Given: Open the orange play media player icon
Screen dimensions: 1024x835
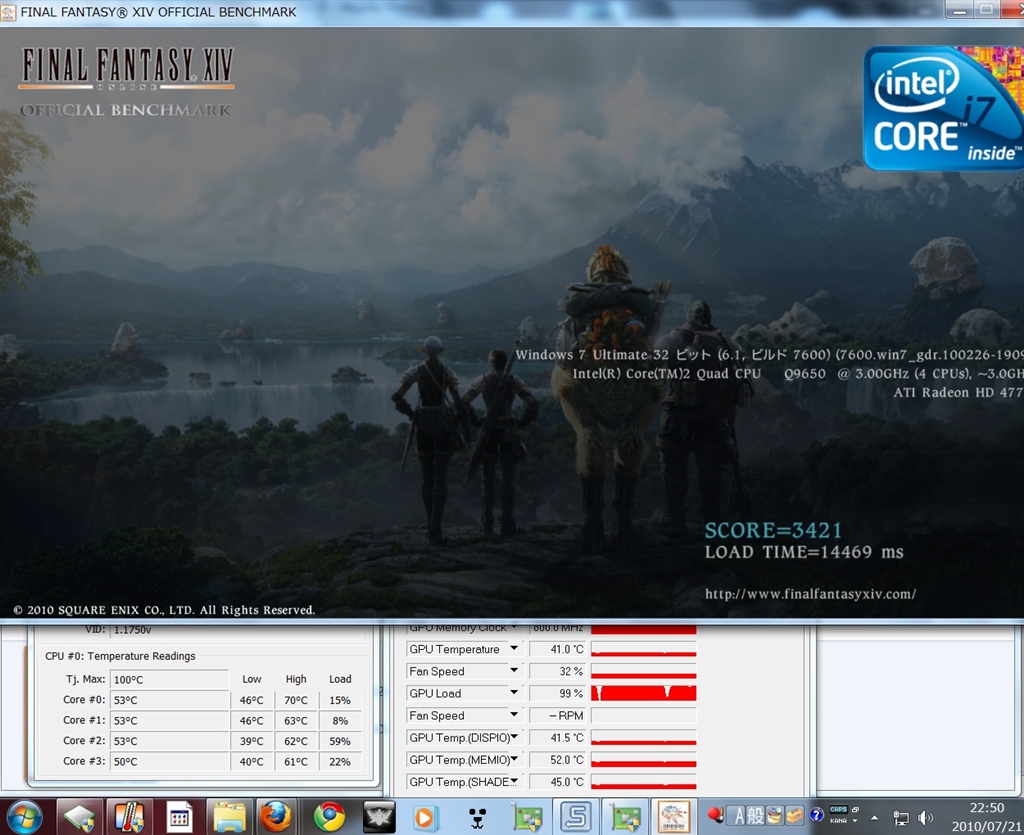Looking at the screenshot, I should [x=424, y=818].
